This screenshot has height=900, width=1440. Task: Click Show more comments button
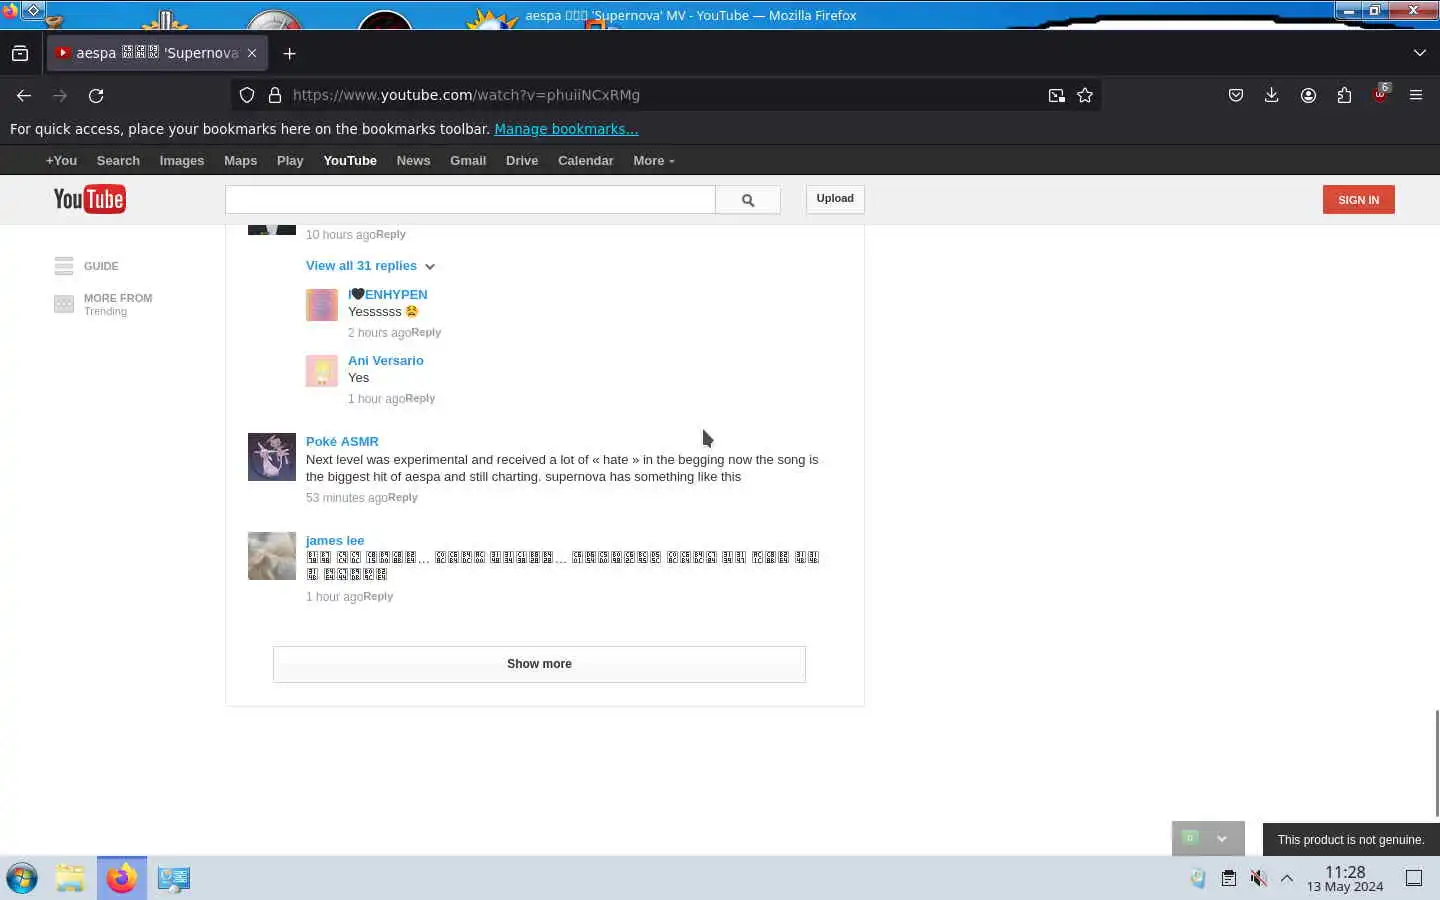pyautogui.click(x=539, y=664)
